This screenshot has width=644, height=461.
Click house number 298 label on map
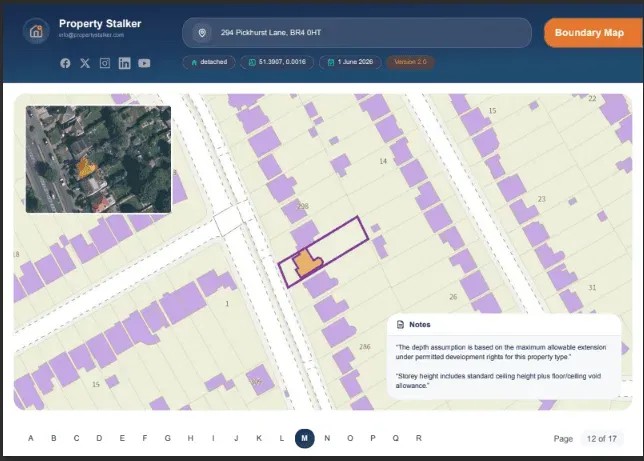coord(303,206)
